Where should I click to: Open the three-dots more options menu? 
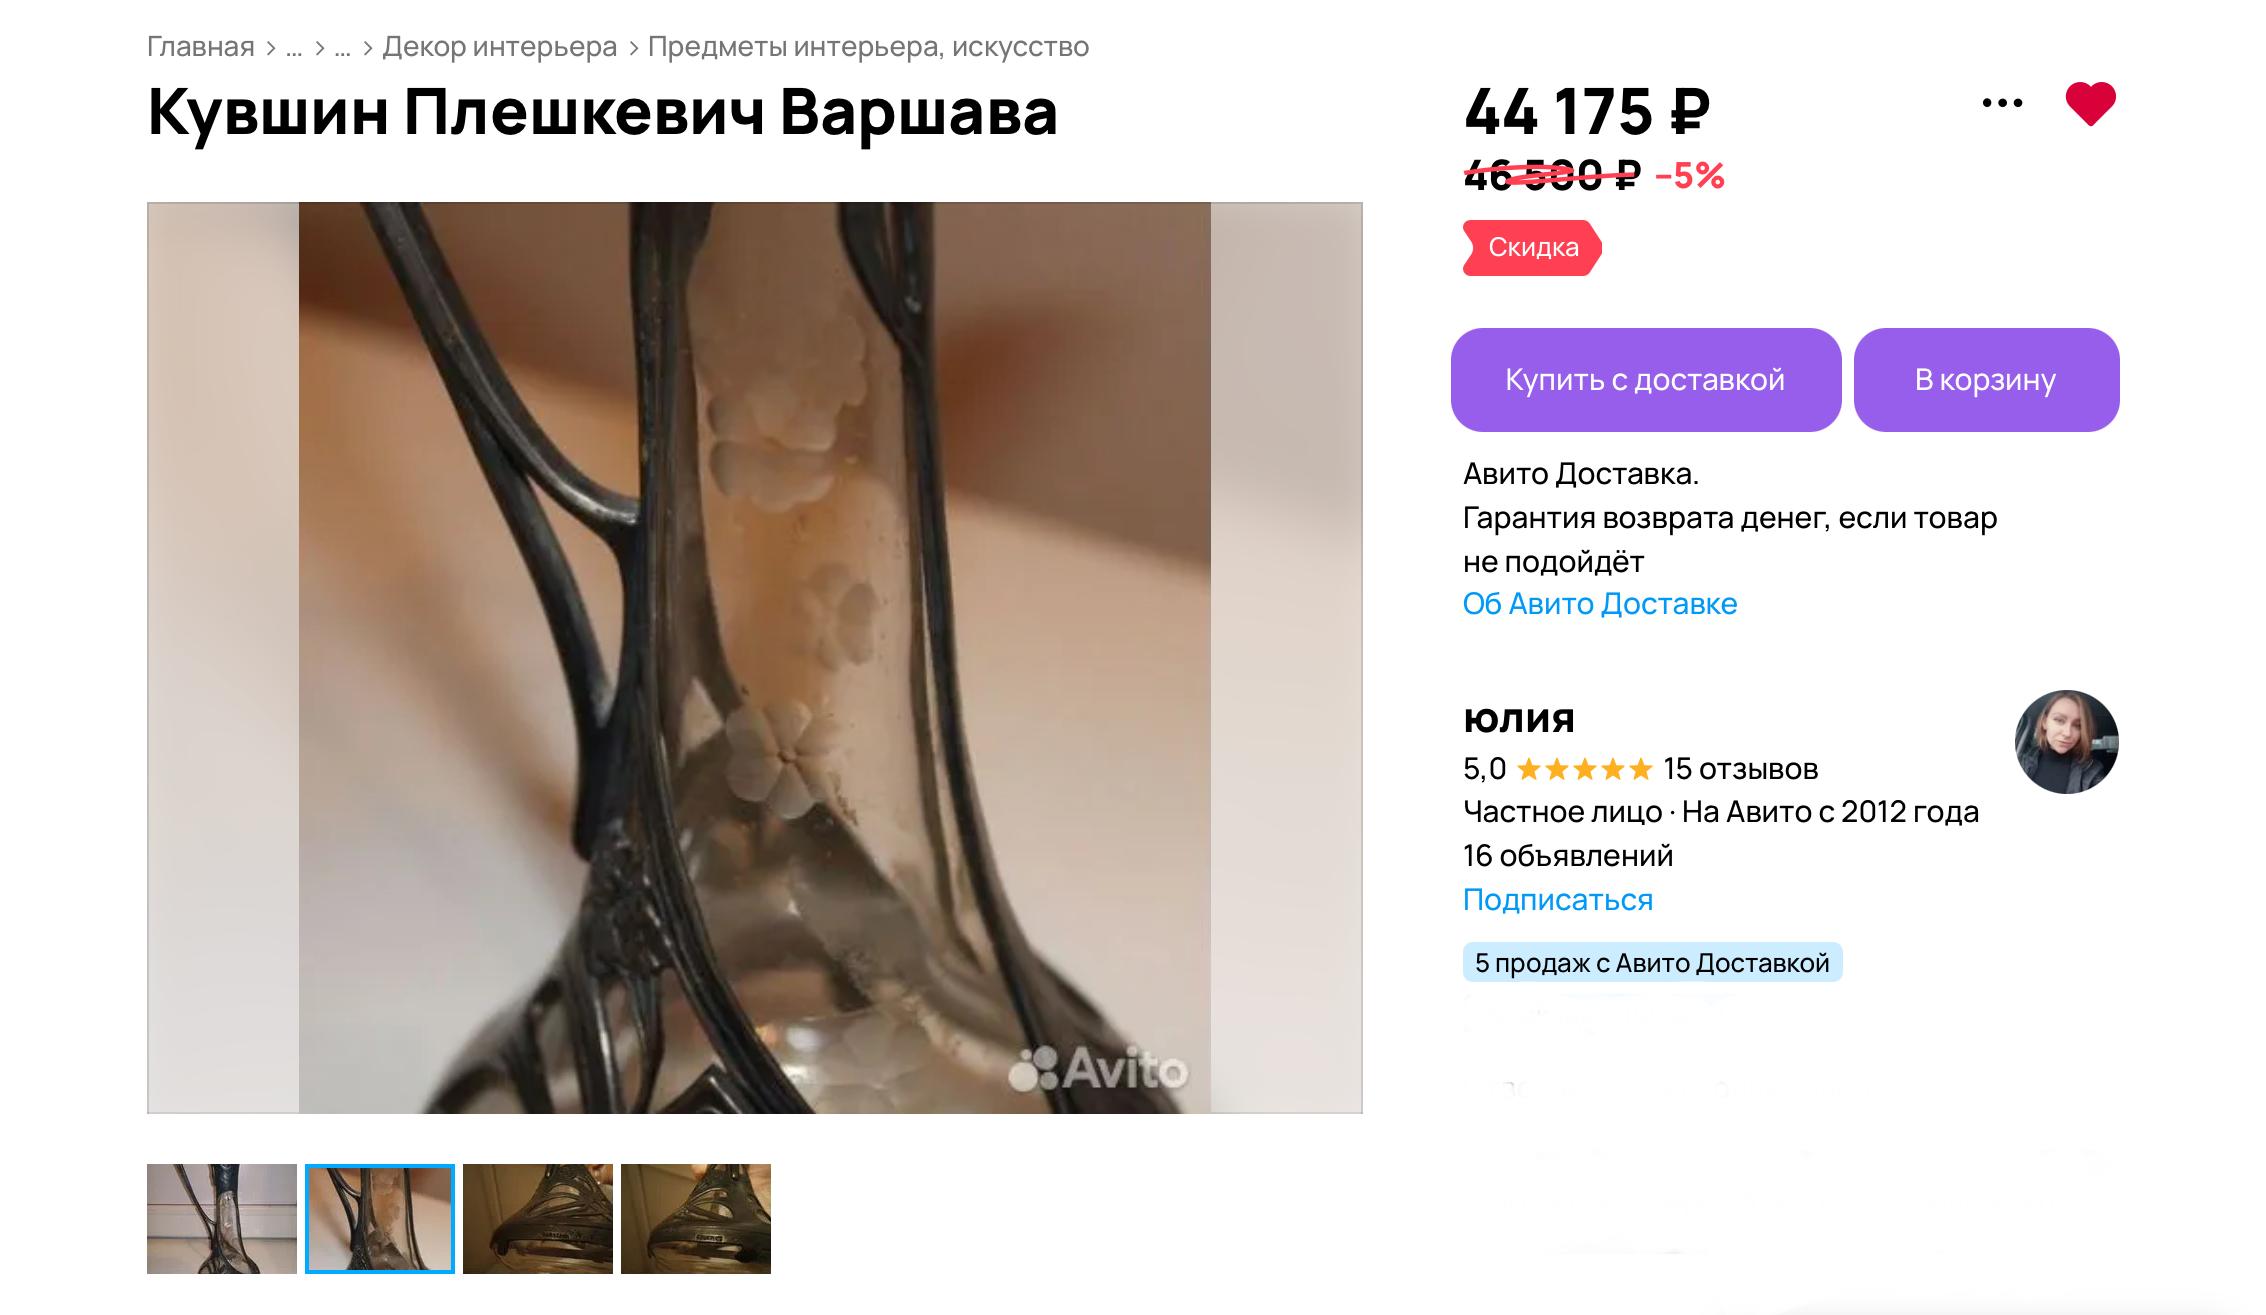[2002, 103]
